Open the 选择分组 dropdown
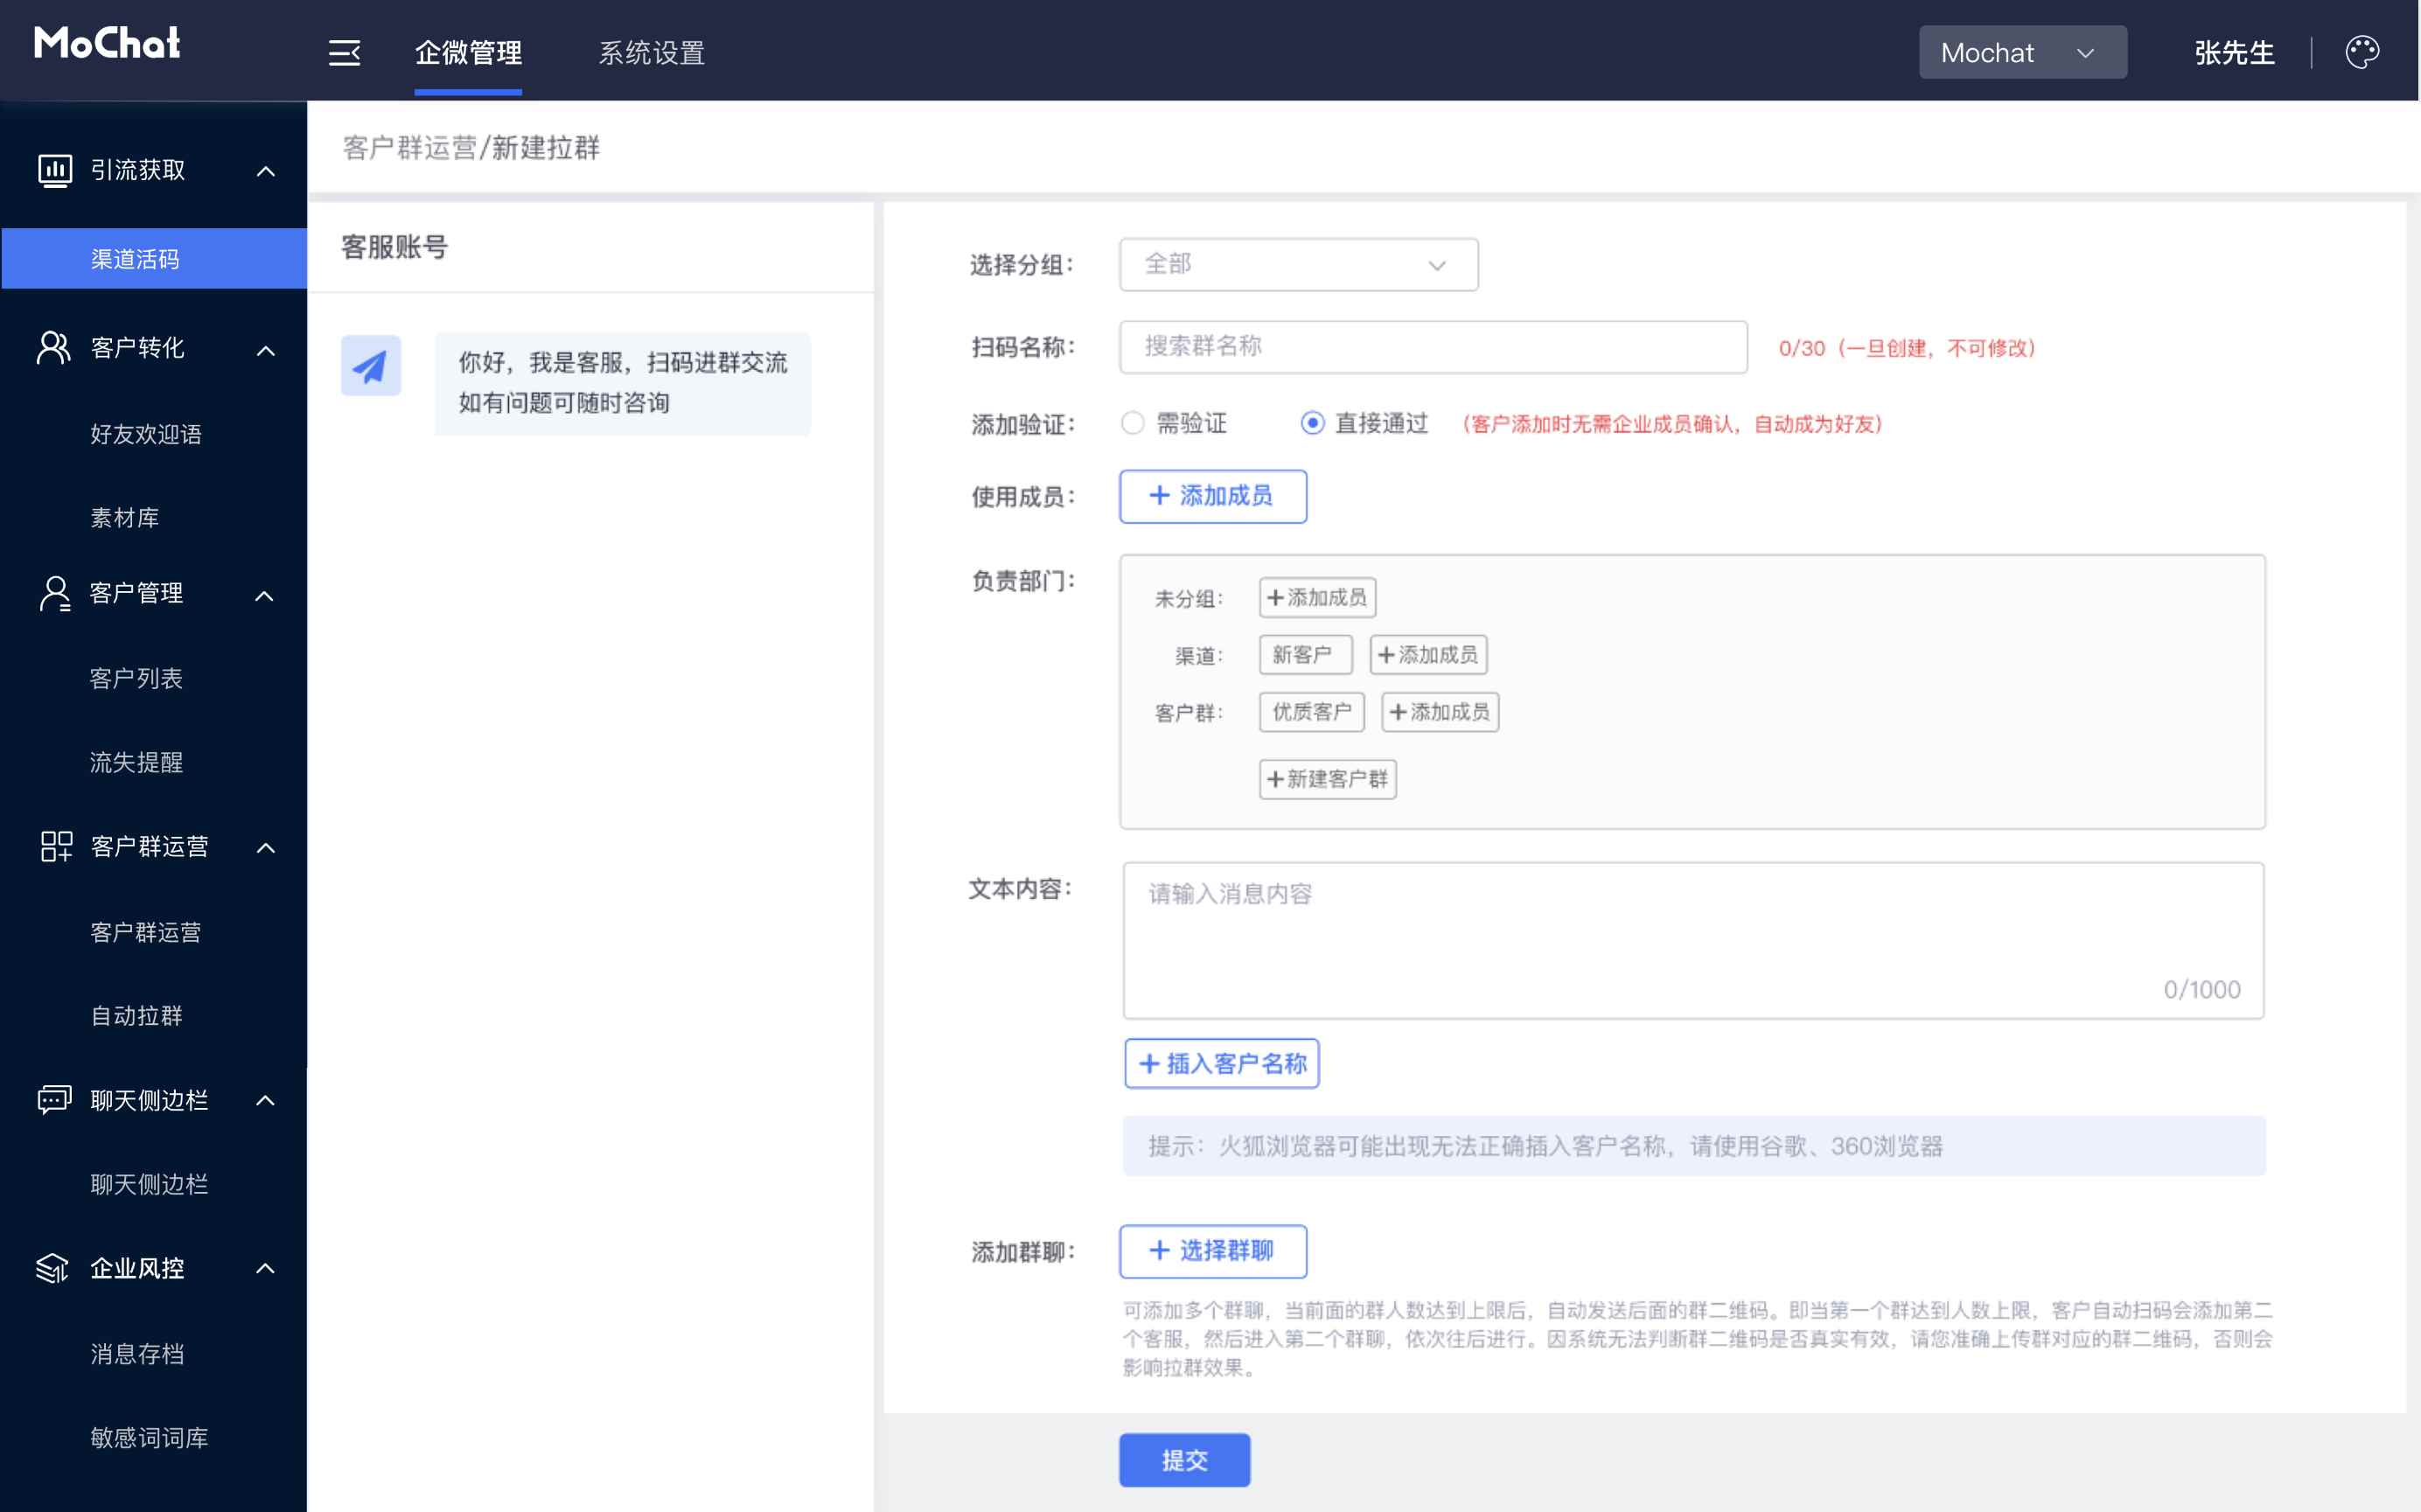This screenshot has height=1512, width=2421. (1298, 265)
